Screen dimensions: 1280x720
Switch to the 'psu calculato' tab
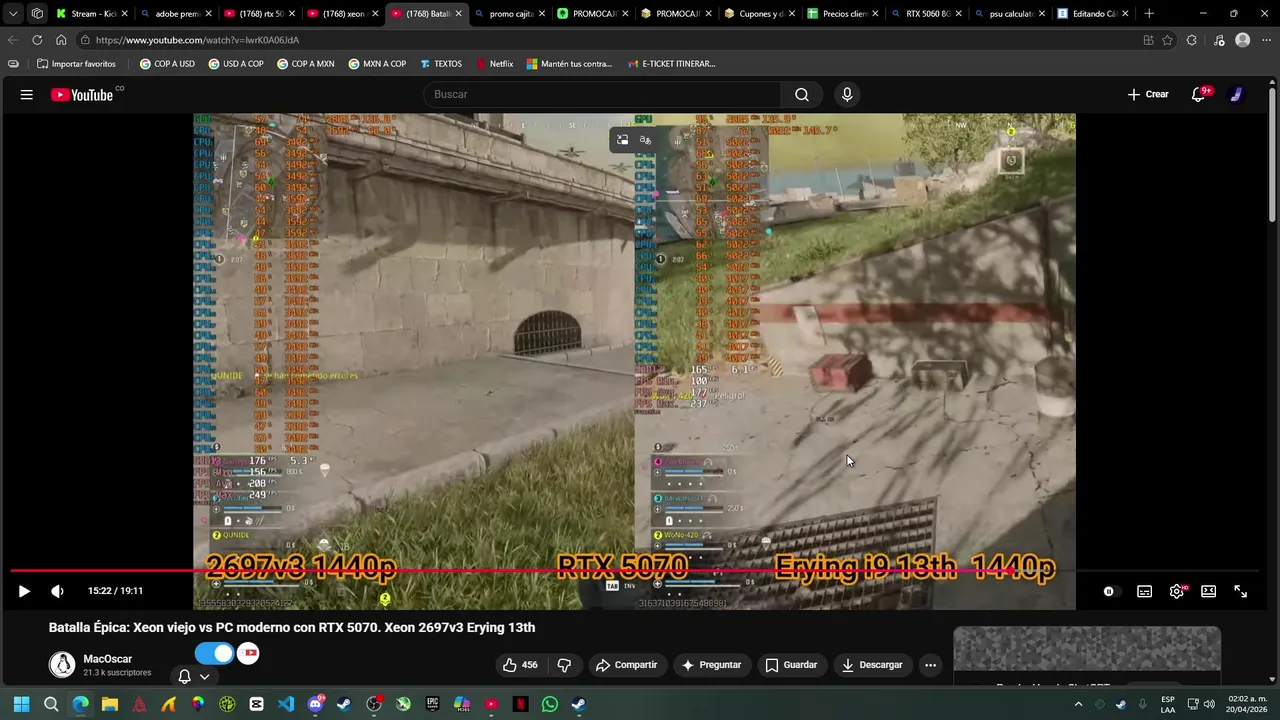tap(1010, 14)
